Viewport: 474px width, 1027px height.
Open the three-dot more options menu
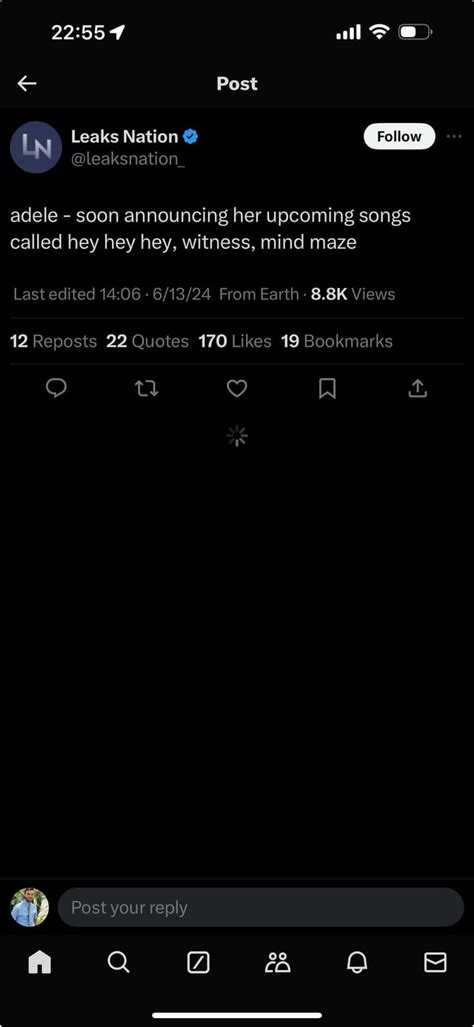click(454, 136)
